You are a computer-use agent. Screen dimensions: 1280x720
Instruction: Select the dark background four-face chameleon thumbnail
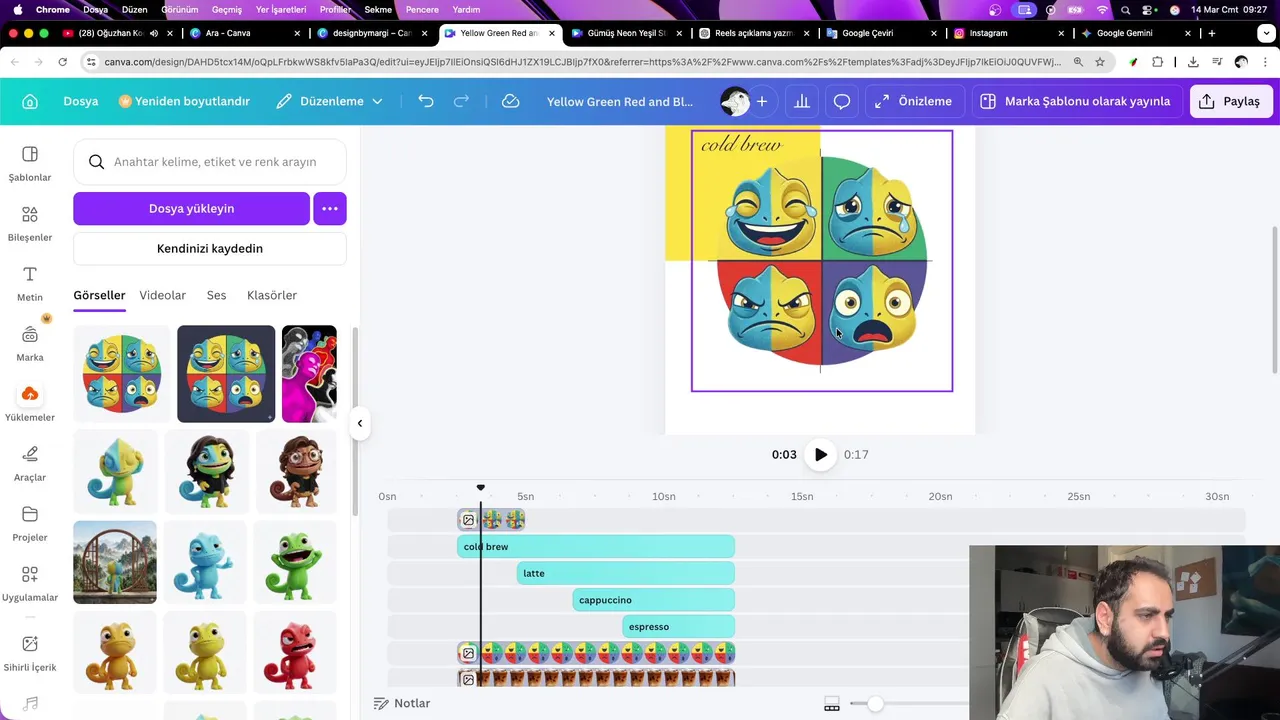(x=226, y=374)
